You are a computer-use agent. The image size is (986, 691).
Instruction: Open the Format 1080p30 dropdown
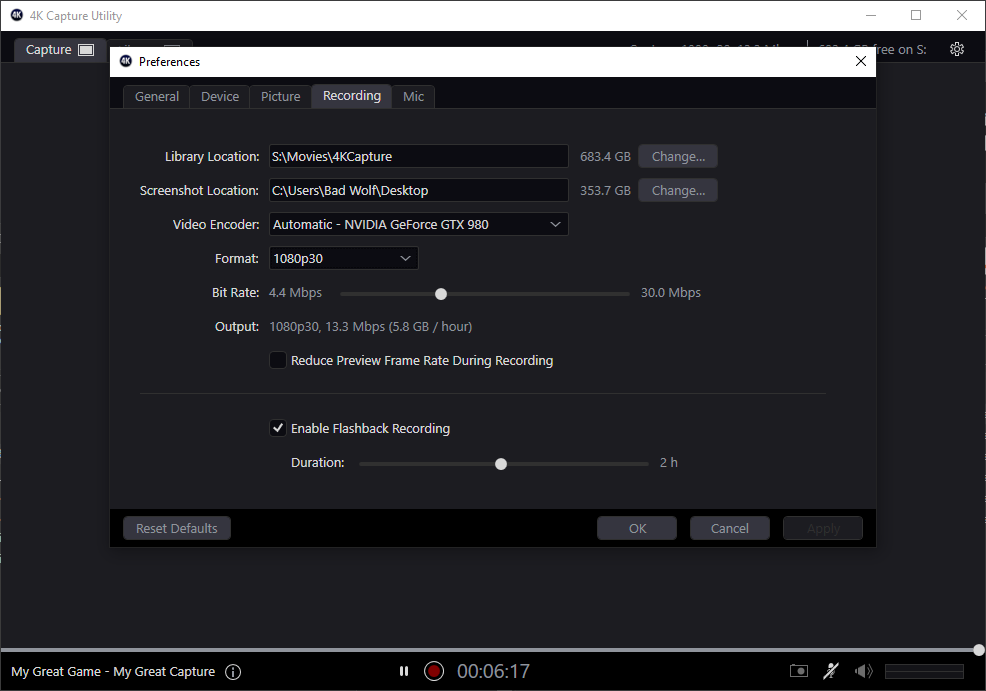pyautogui.click(x=343, y=258)
